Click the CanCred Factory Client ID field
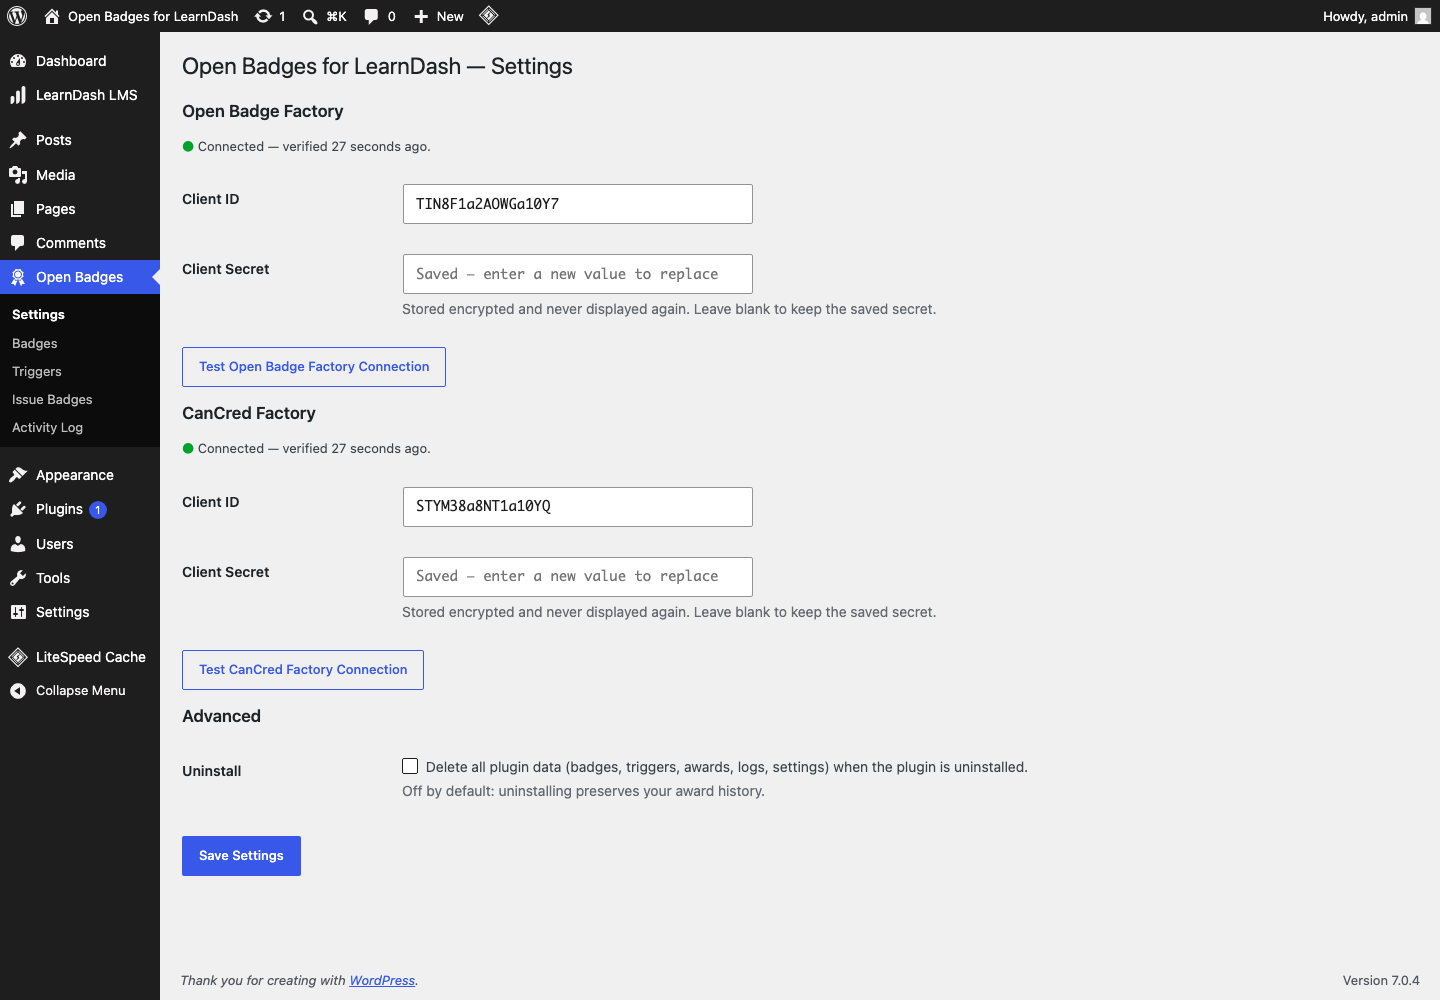The image size is (1440, 1000). 578,507
